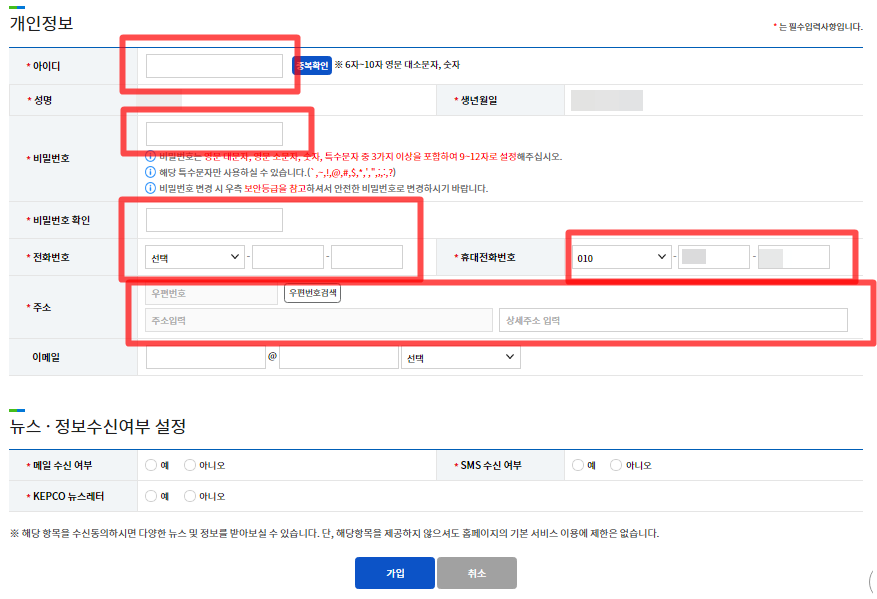Open the 010 mobile prefix dropdown
The width and height of the screenshot is (877, 599).
click(620, 256)
